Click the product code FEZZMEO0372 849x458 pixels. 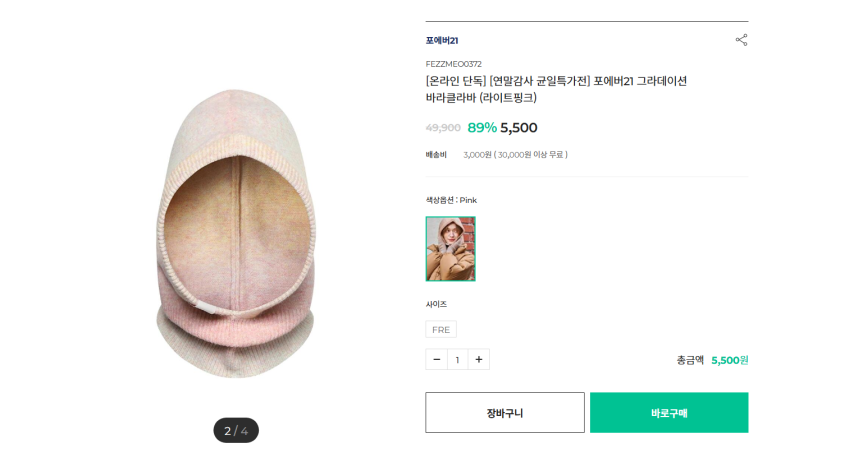pyautogui.click(x=453, y=64)
